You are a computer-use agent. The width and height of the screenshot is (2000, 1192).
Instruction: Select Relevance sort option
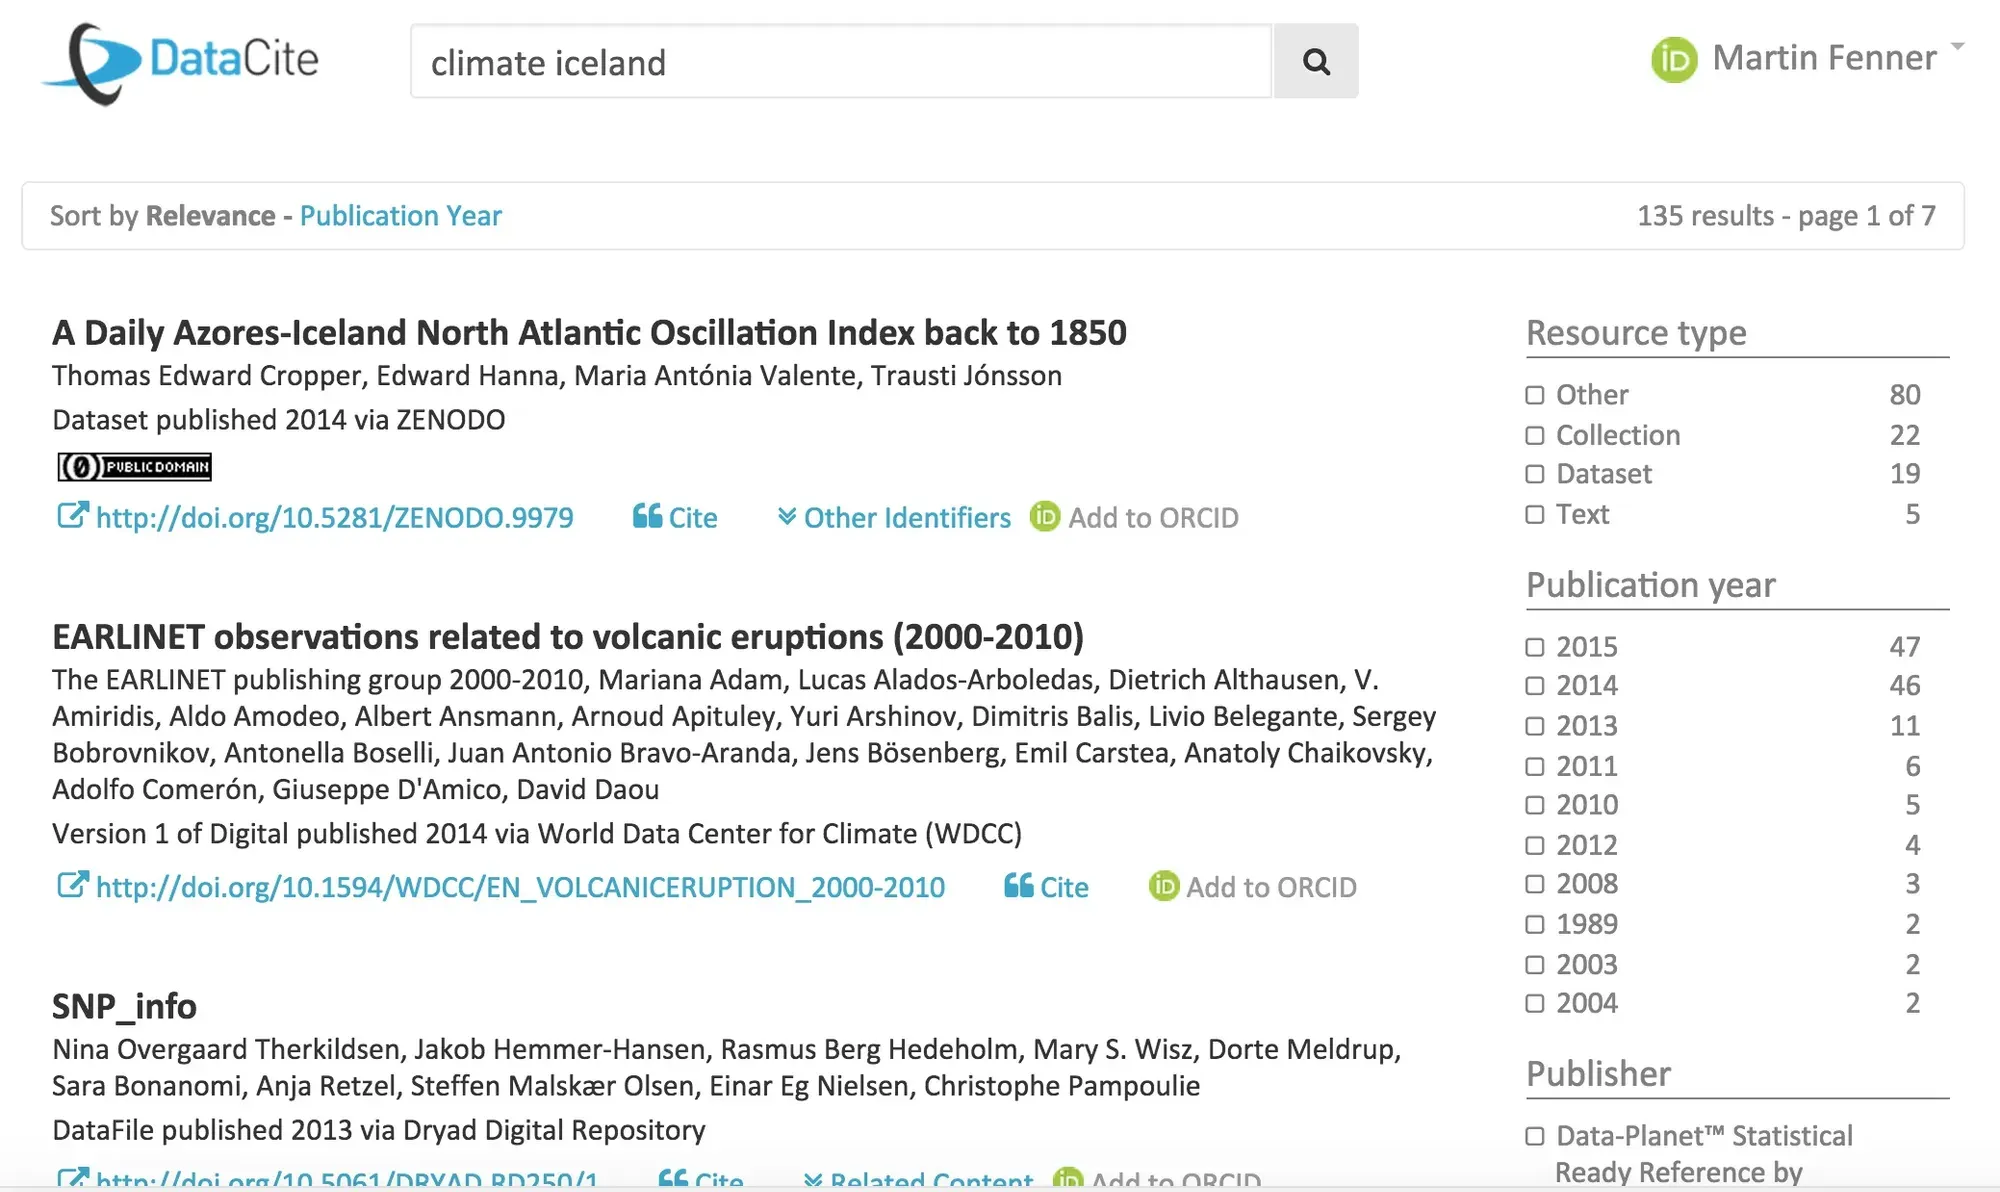[x=210, y=216]
